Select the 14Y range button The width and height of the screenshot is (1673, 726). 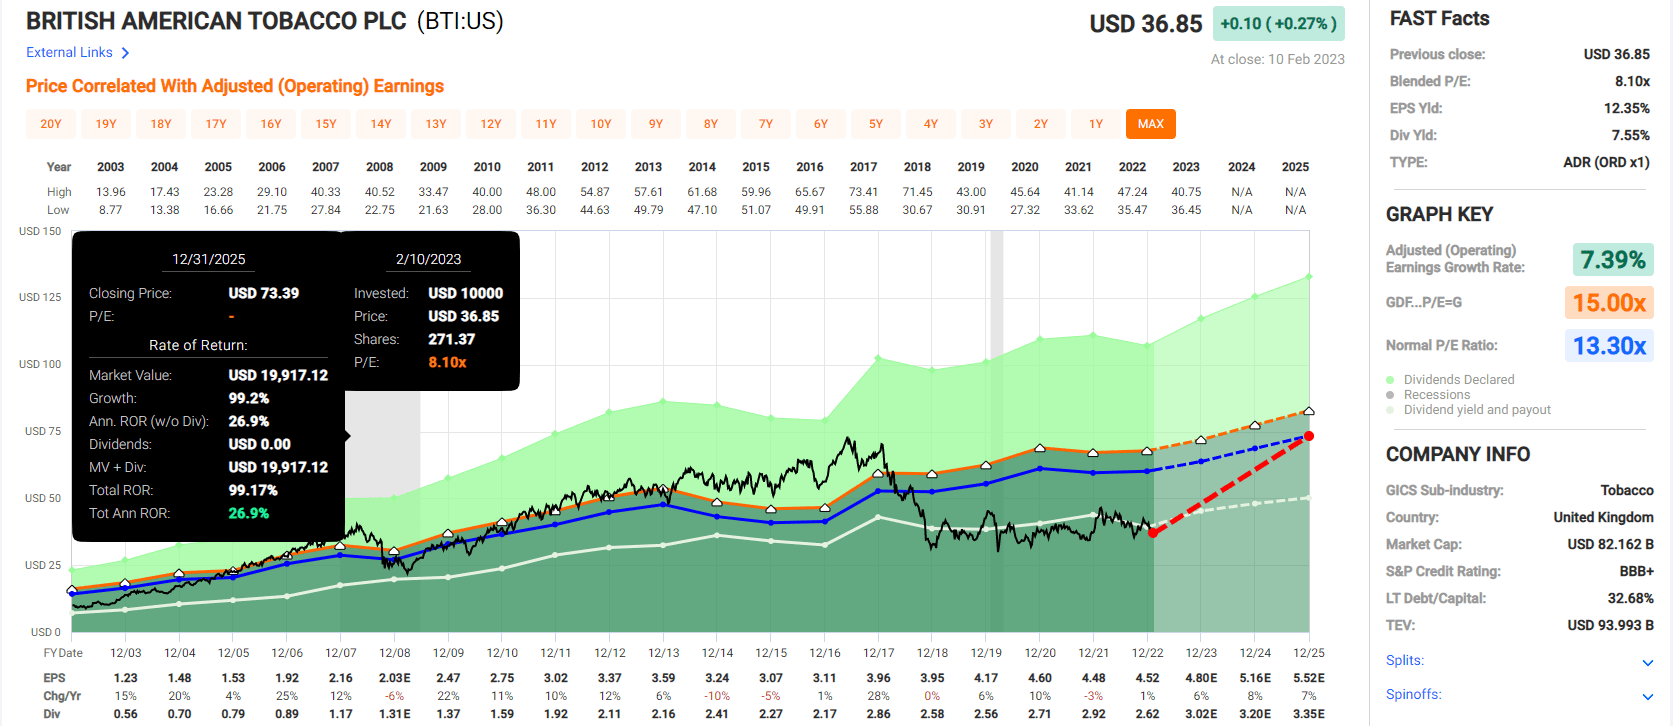pos(381,124)
